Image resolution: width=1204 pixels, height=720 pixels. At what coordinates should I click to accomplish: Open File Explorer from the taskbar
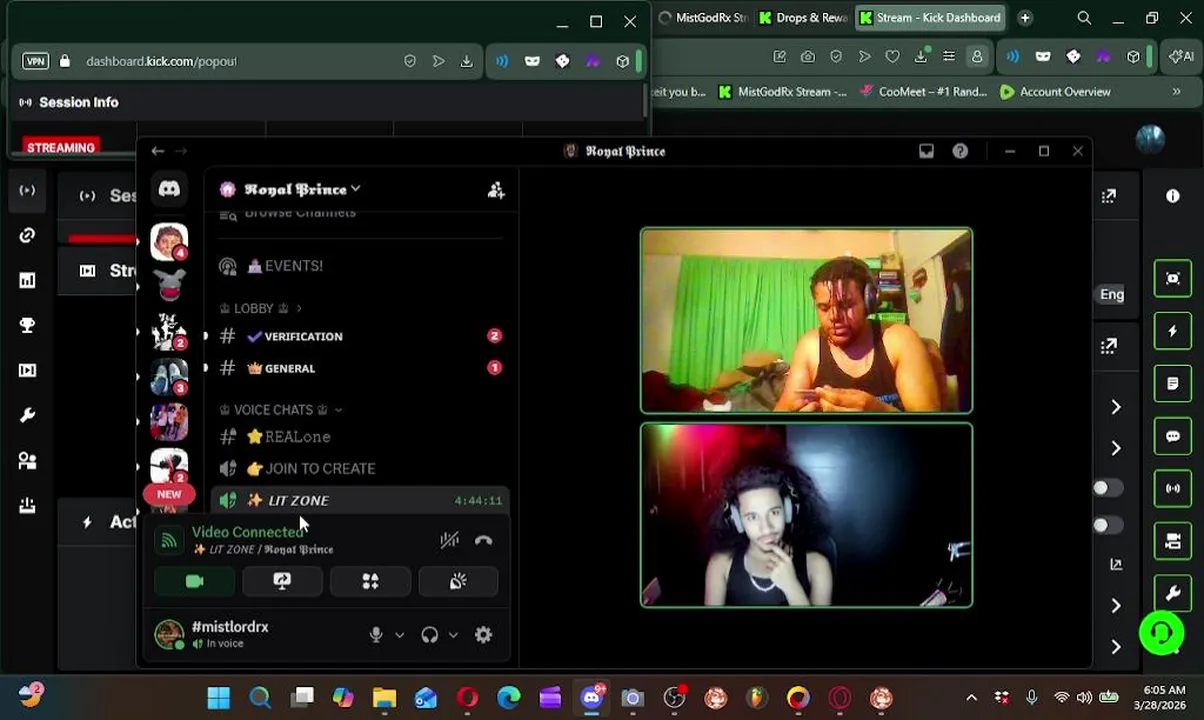point(384,697)
